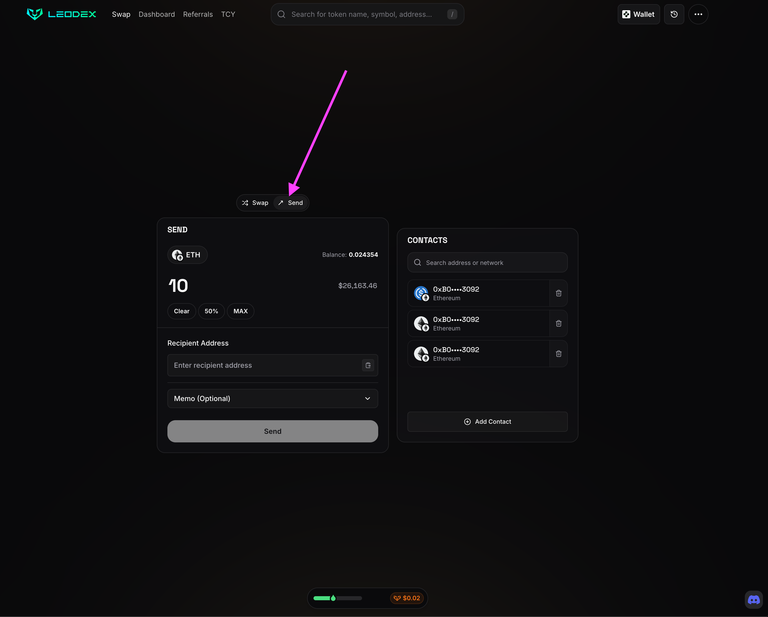Click the Add Contact button
The width and height of the screenshot is (768, 617).
coord(487,422)
